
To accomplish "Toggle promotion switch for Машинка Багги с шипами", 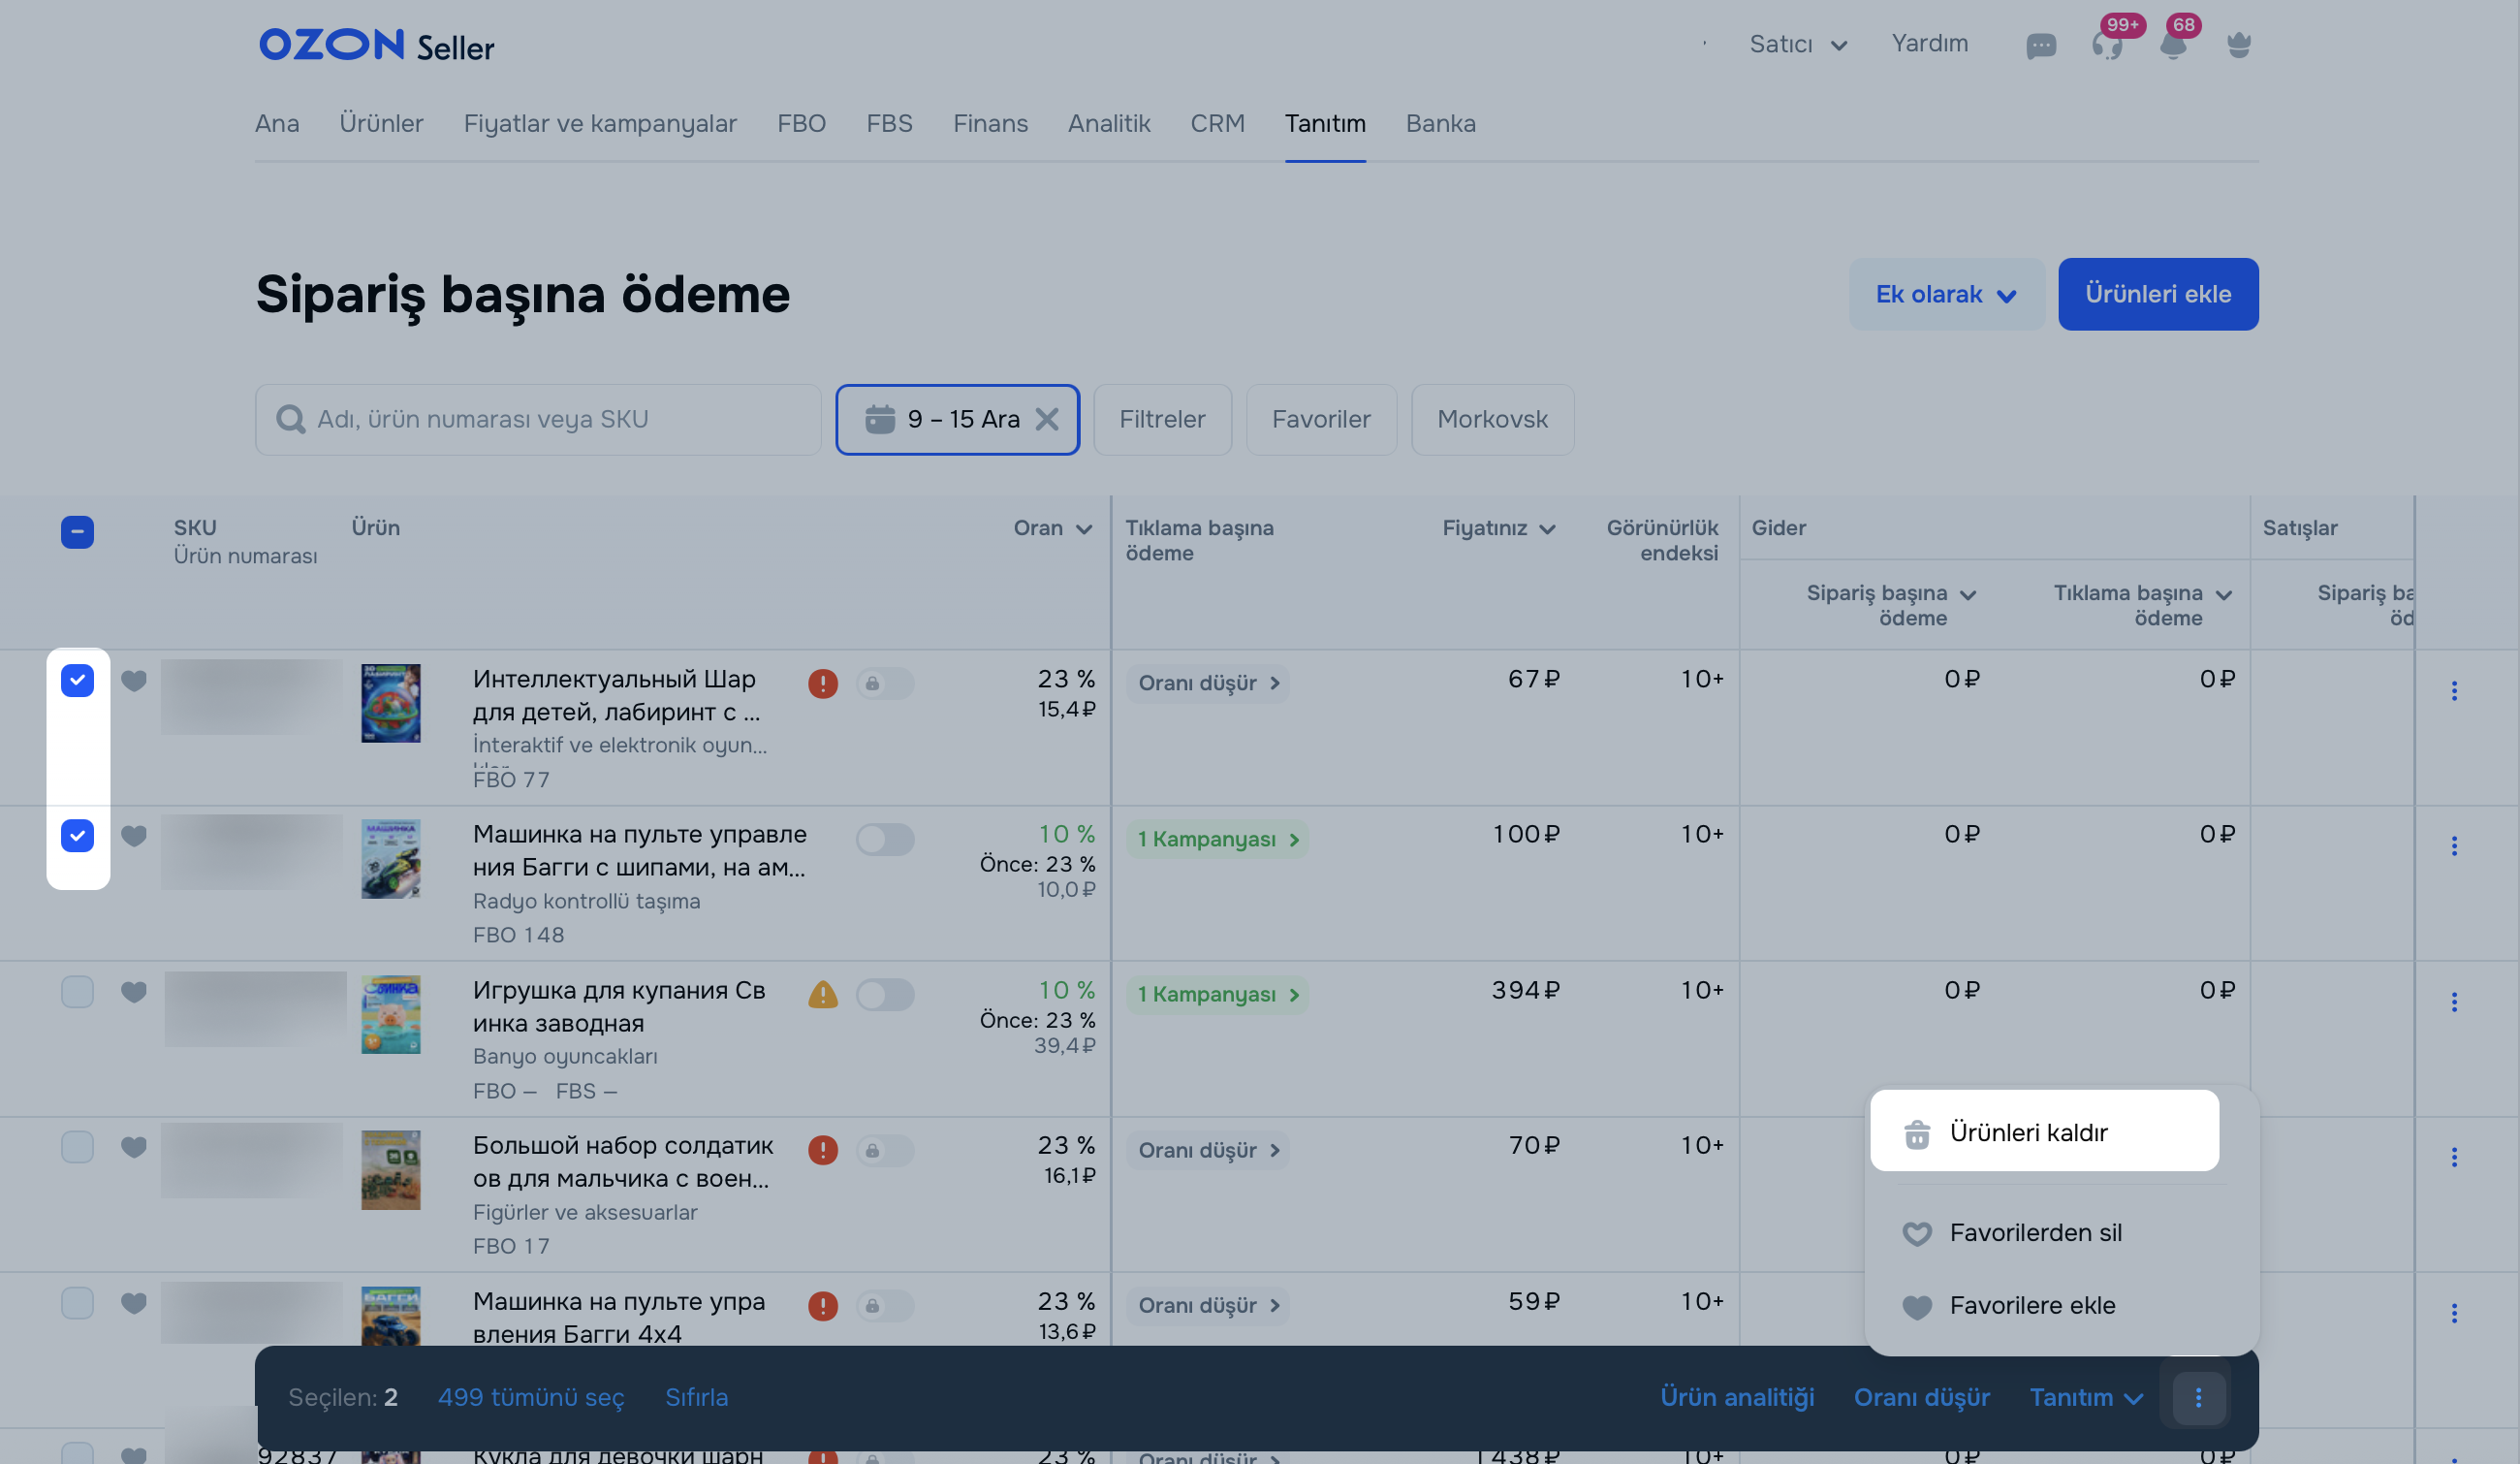I will pos(884,839).
